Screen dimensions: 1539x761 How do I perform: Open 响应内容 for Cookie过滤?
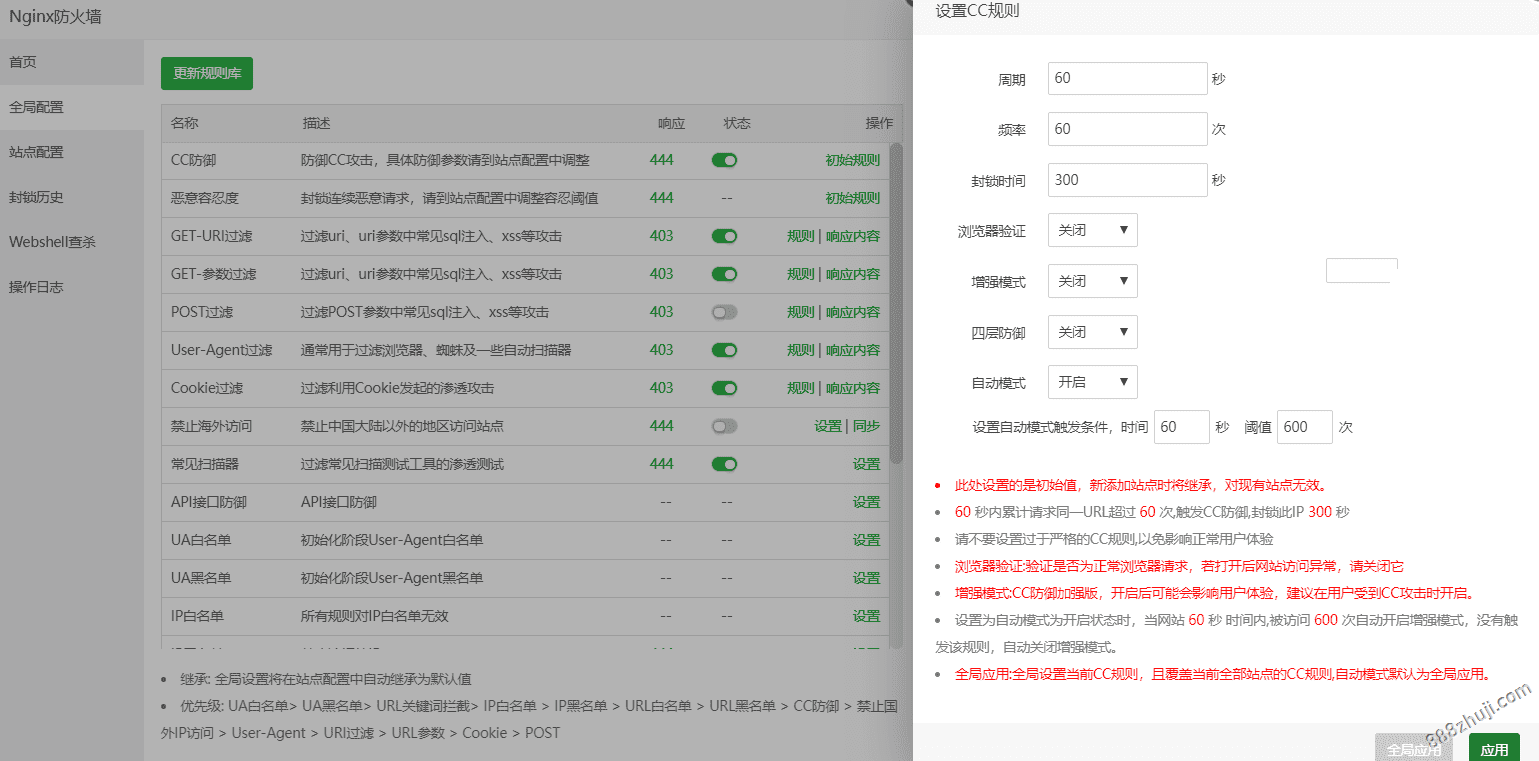coord(853,388)
